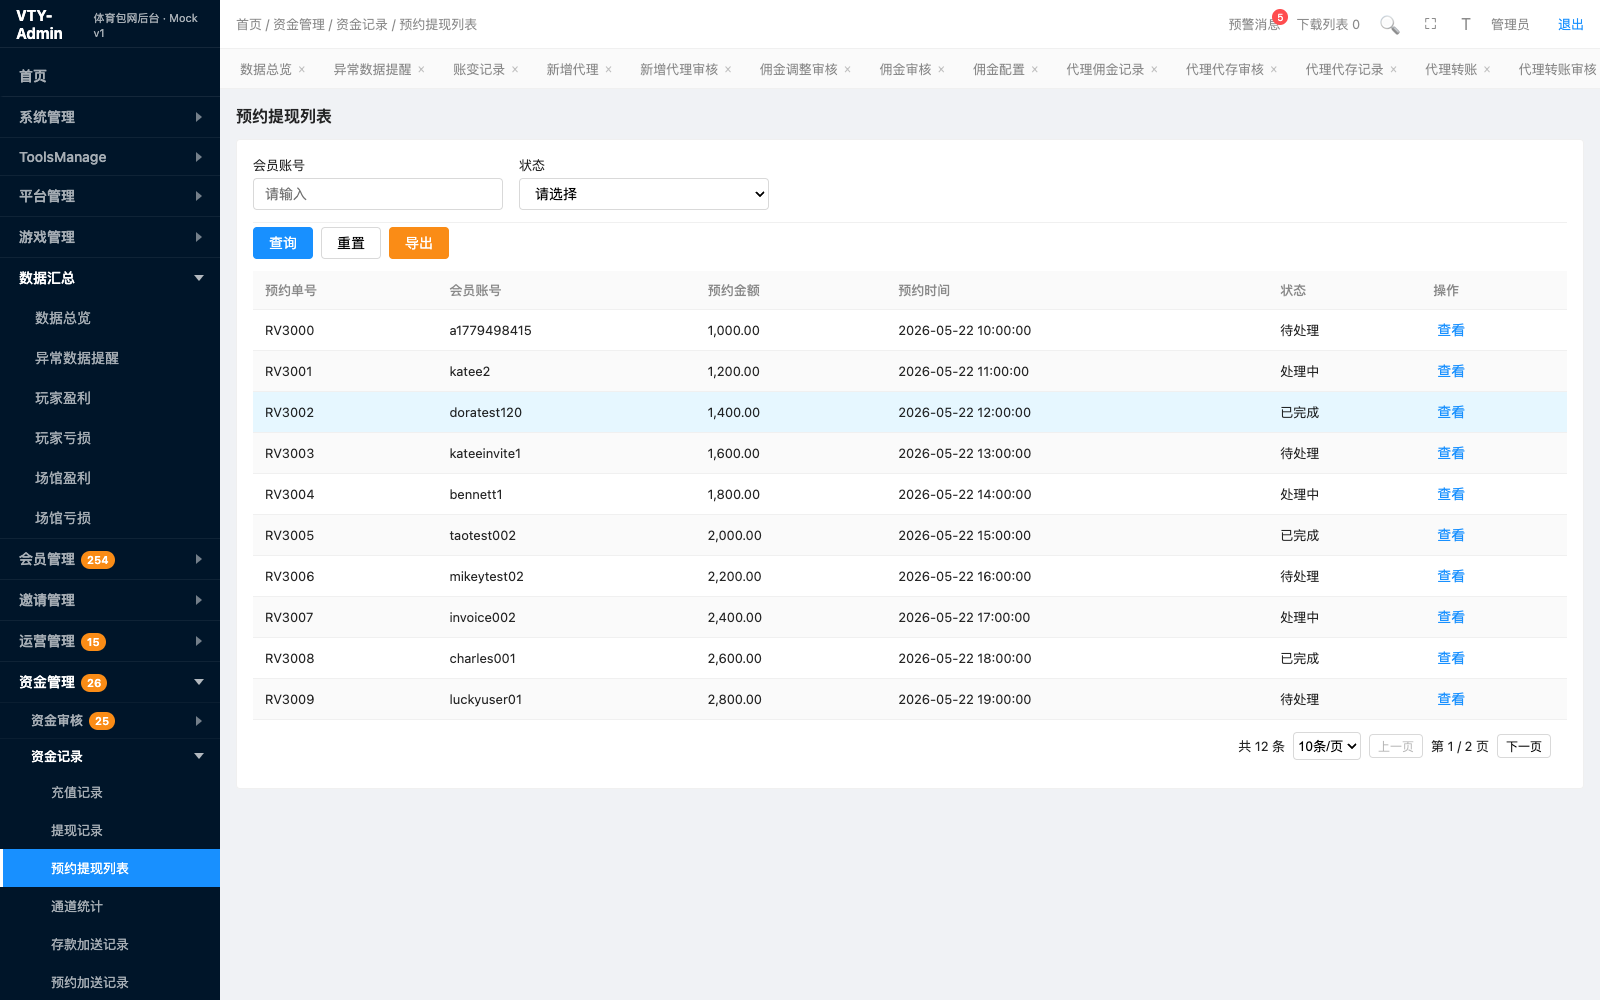Open the 10条/页 page size dropdown

[x=1327, y=746]
